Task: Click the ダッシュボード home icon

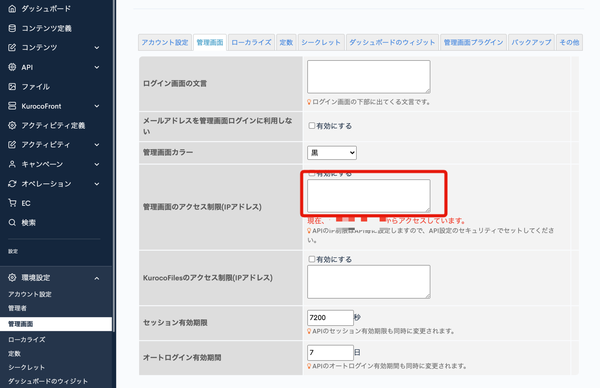Action: tap(12, 8)
